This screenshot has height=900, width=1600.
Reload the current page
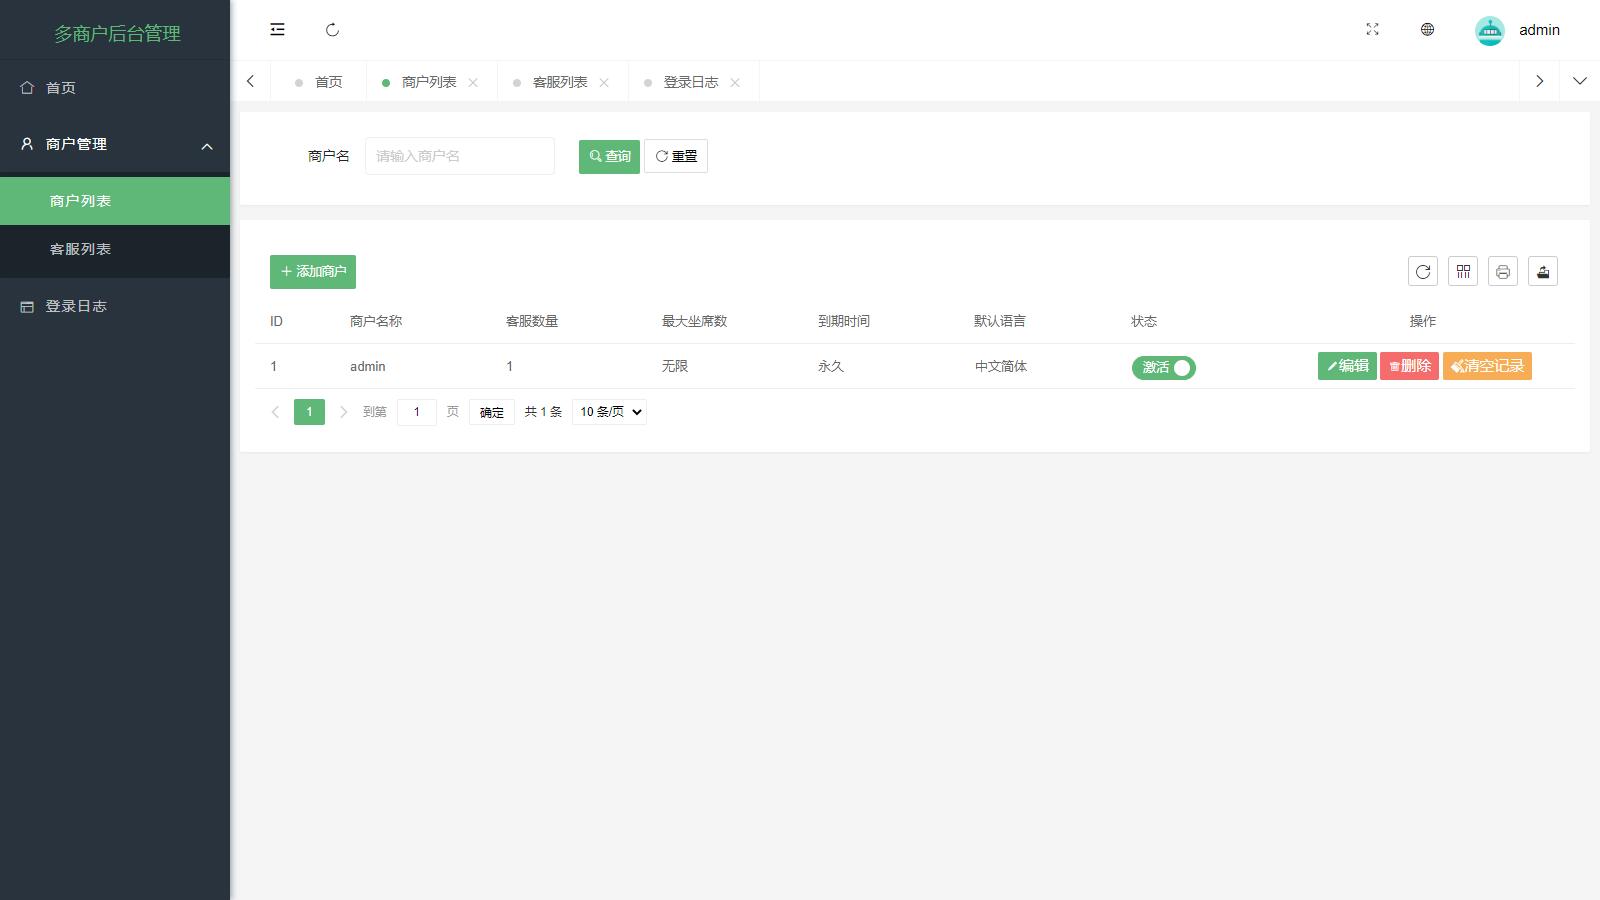(332, 30)
